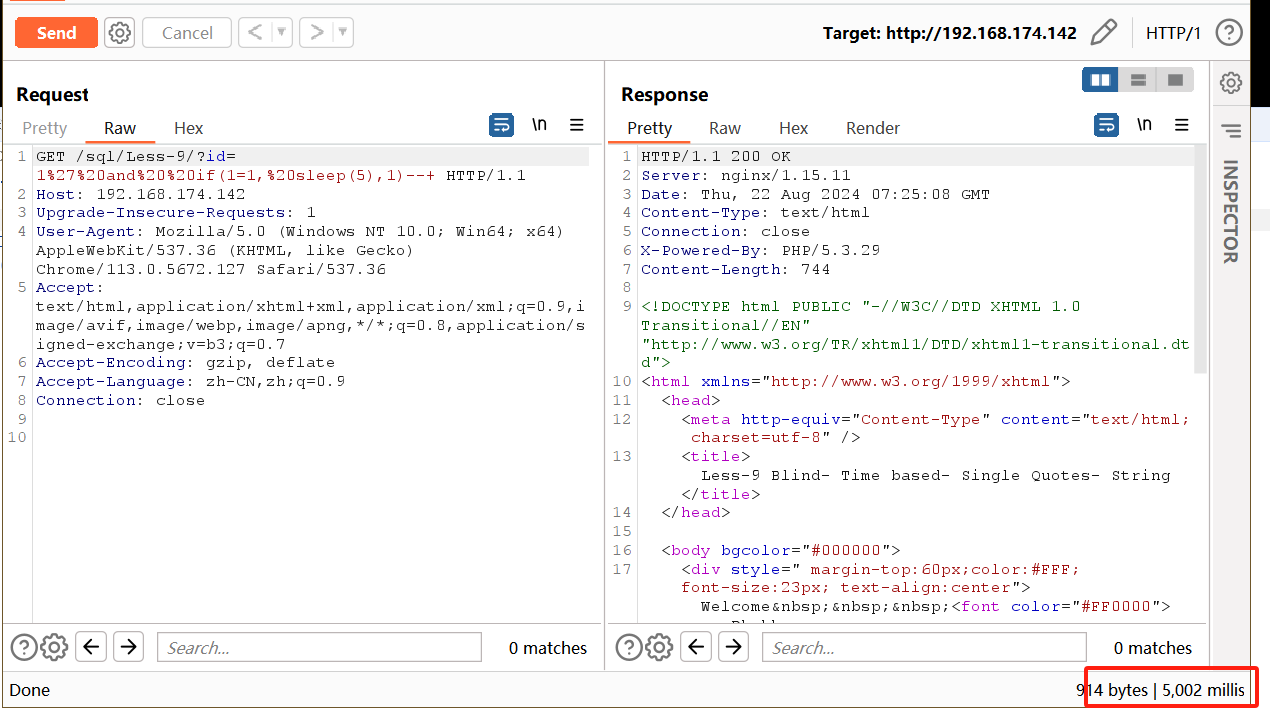Go to next request in history
Image resolution: width=1270 pixels, height=710 pixels.
click(x=317, y=33)
